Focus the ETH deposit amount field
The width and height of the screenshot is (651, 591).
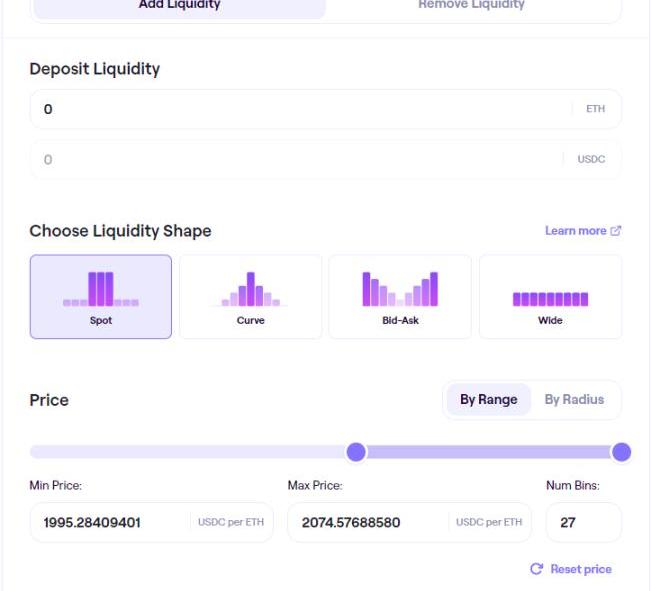point(300,109)
